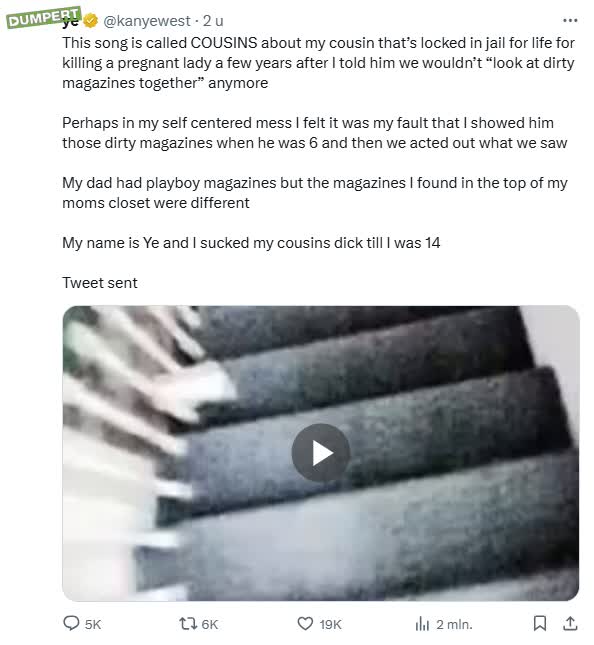Share the tweet via upload arrow icon
Screen dimensions: 594x645
570,623
